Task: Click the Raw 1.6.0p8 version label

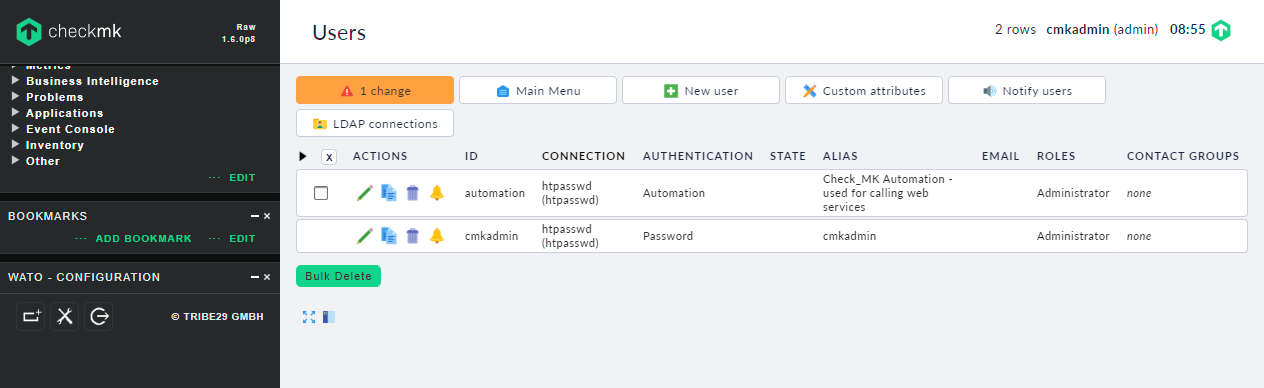Action: point(238,33)
